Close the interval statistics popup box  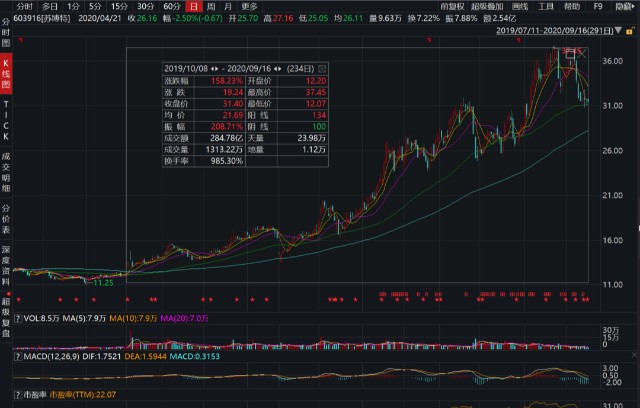[322, 69]
